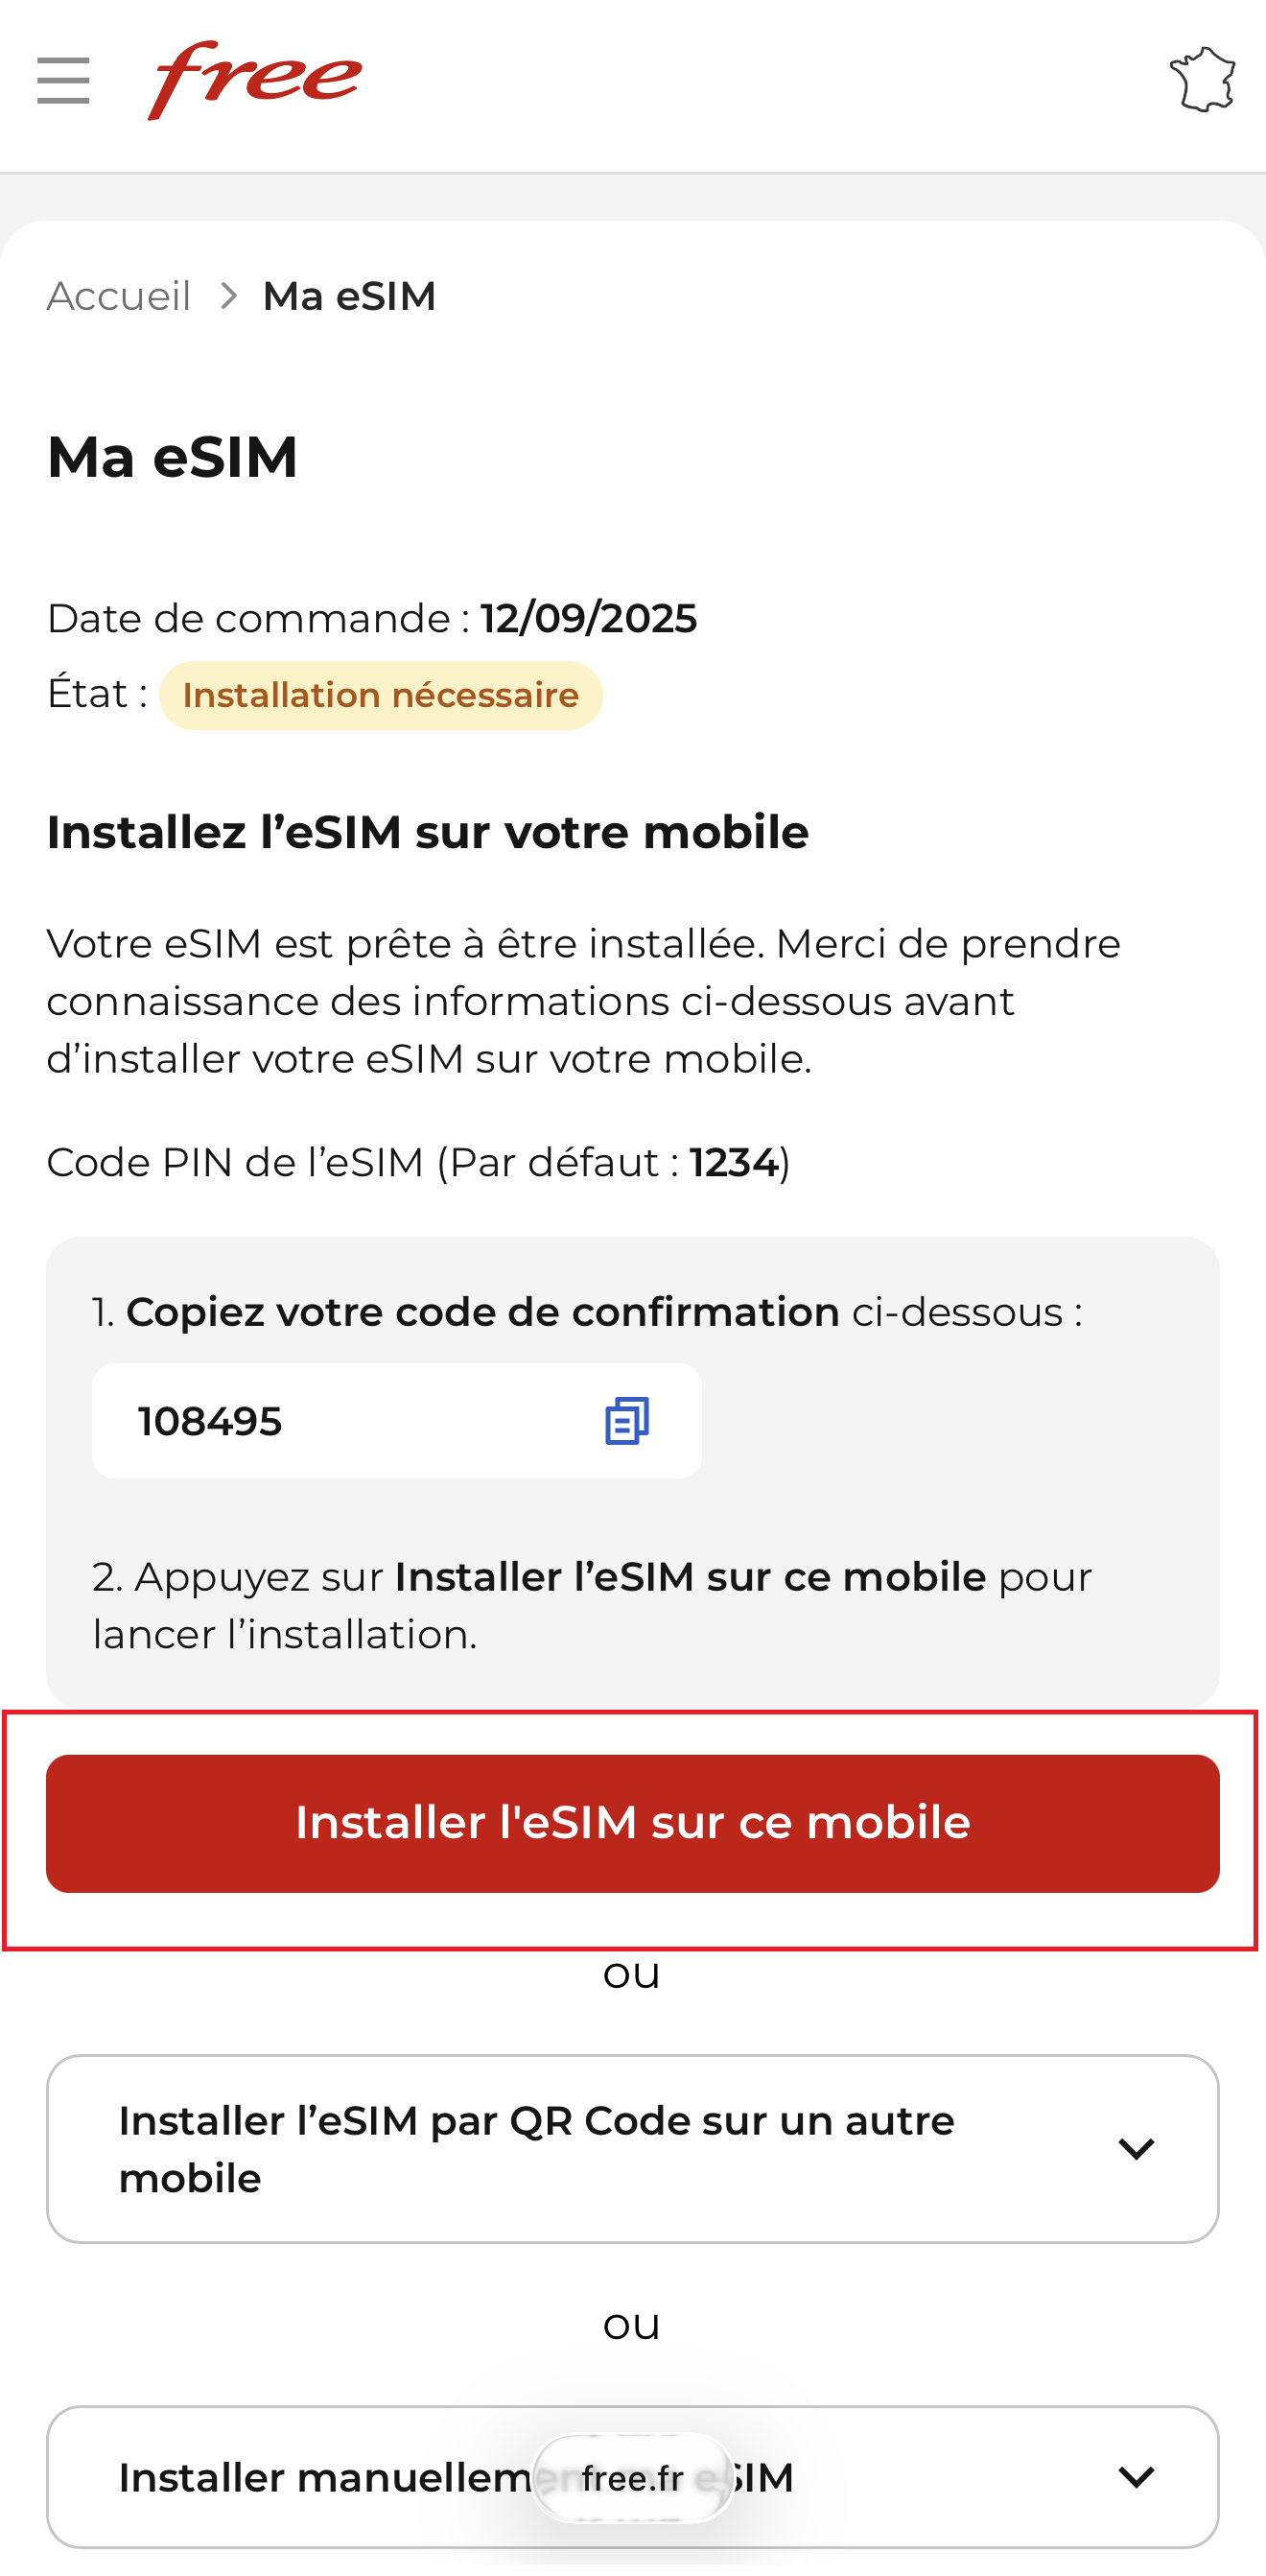Click chevron beside manual install option
The width and height of the screenshot is (1266, 2576).
click(1136, 2477)
